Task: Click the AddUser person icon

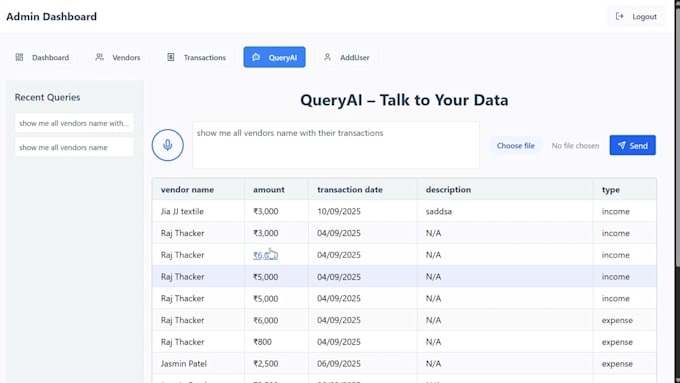Action: click(327, 57)
